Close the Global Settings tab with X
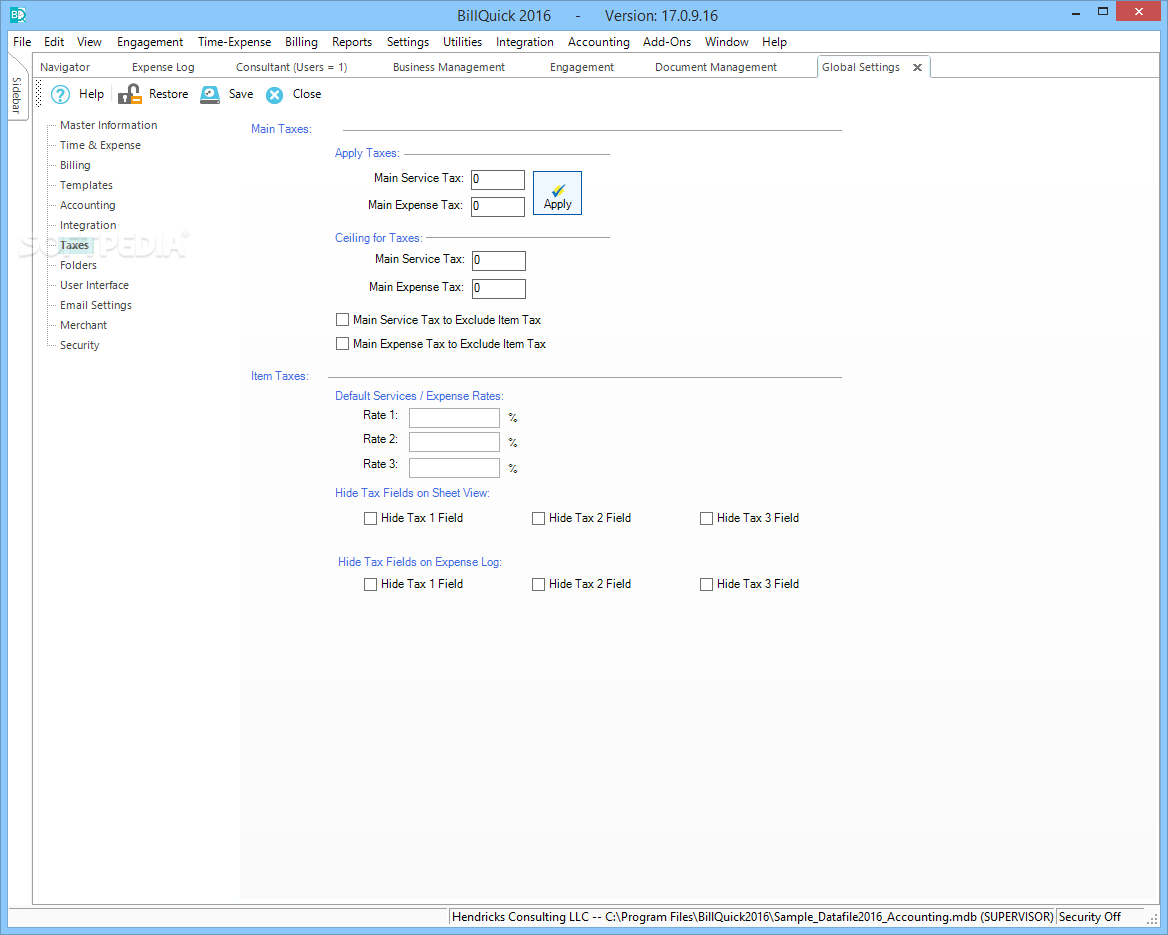This screenshot has width=1168, height=935. coord(918,68)
